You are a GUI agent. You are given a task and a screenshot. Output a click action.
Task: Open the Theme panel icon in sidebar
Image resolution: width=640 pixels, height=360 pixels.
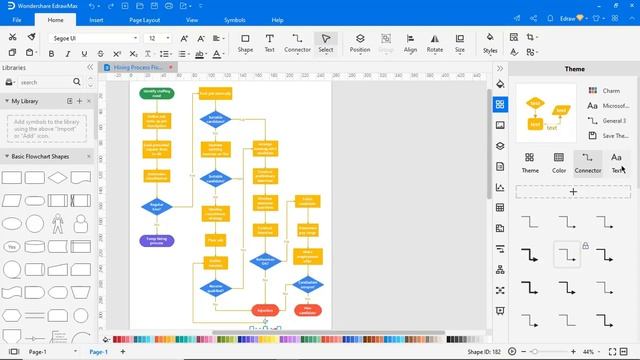click(x=500, y=104)
